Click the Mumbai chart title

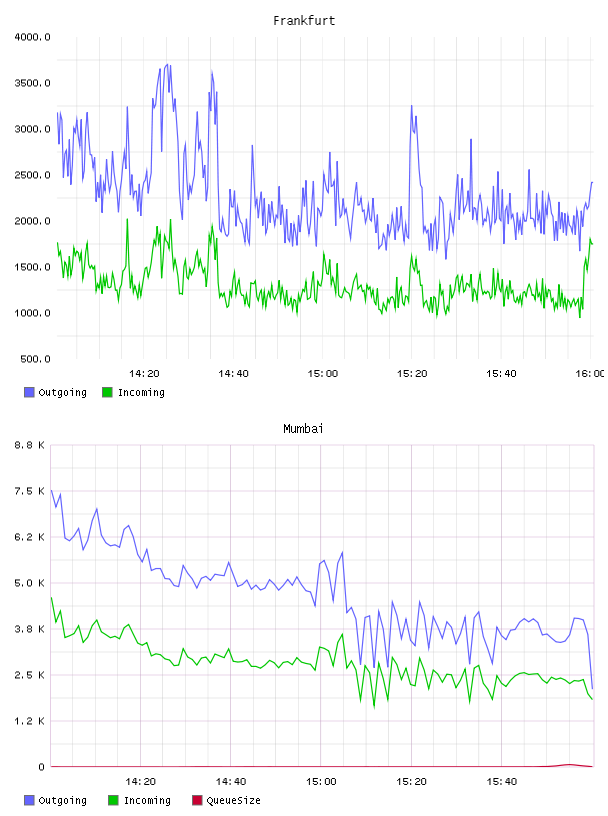303,429
